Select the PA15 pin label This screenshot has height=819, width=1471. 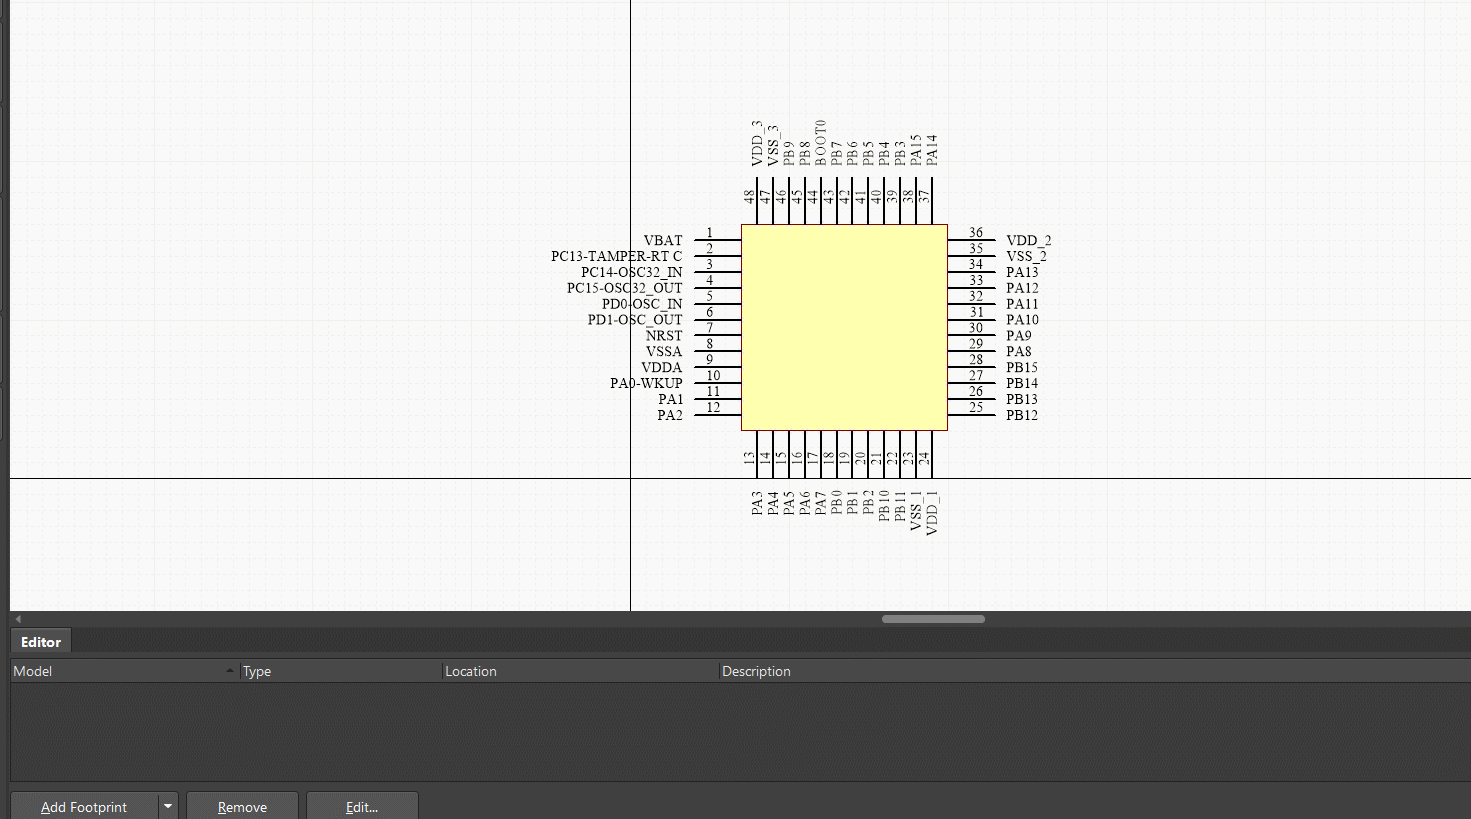click(x=916, y=150)
